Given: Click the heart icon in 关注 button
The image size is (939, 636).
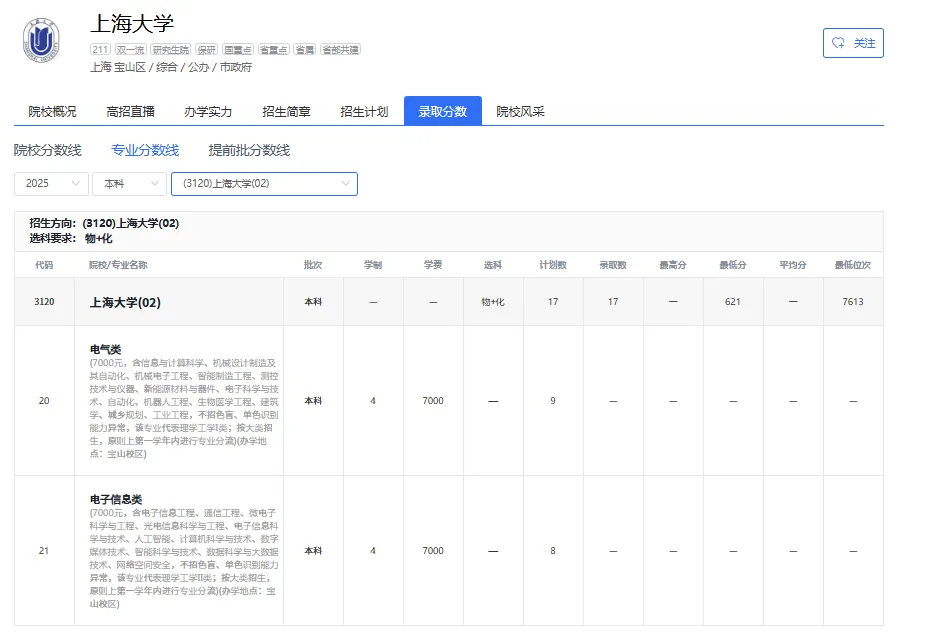Looking at the screenshot, I should [838, 43].
